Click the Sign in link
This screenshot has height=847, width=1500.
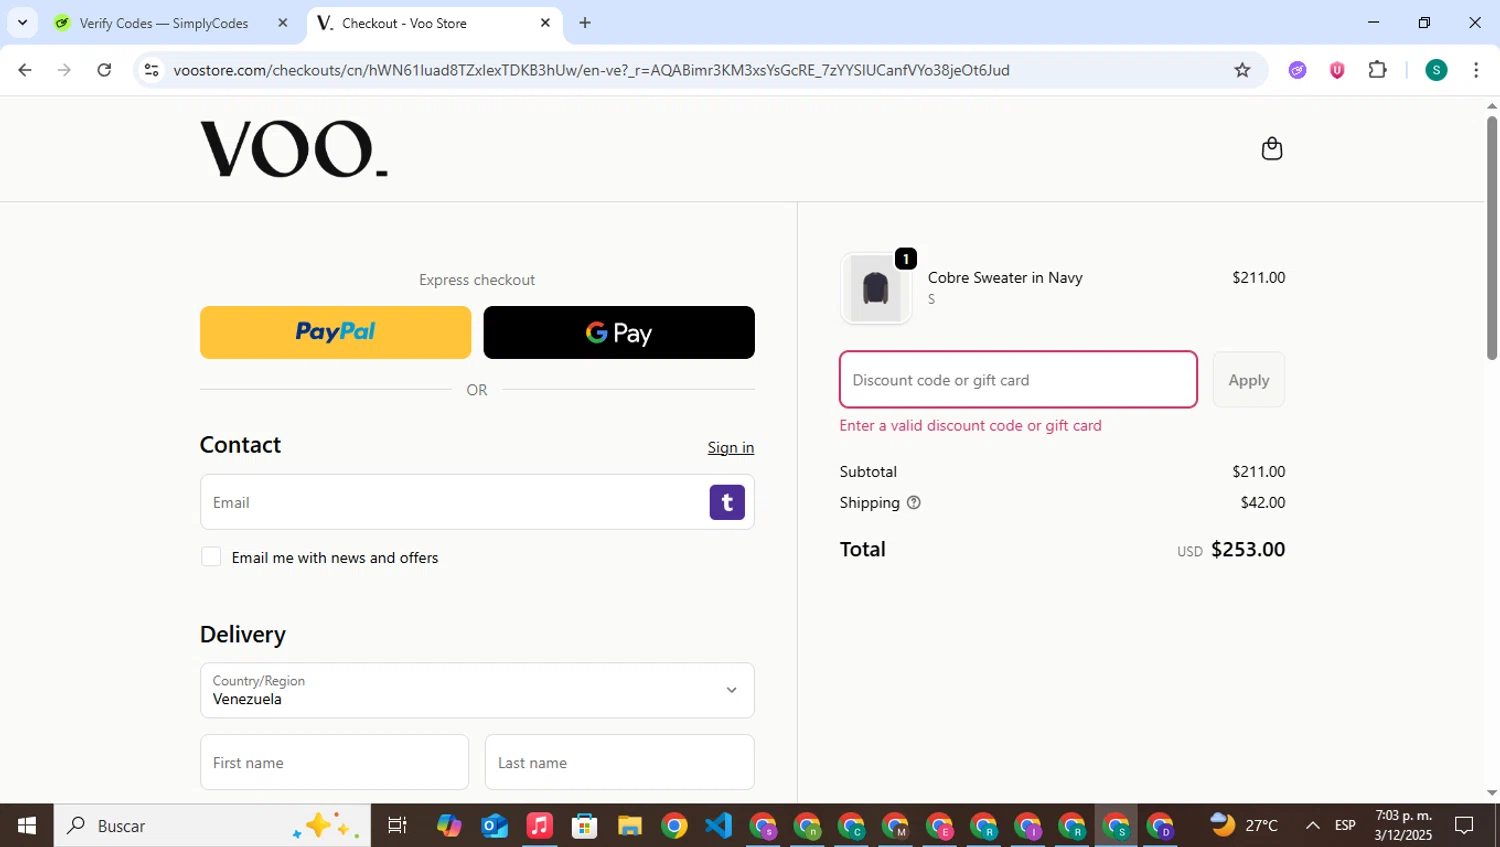pyautogui.click(x=731, y=447)
